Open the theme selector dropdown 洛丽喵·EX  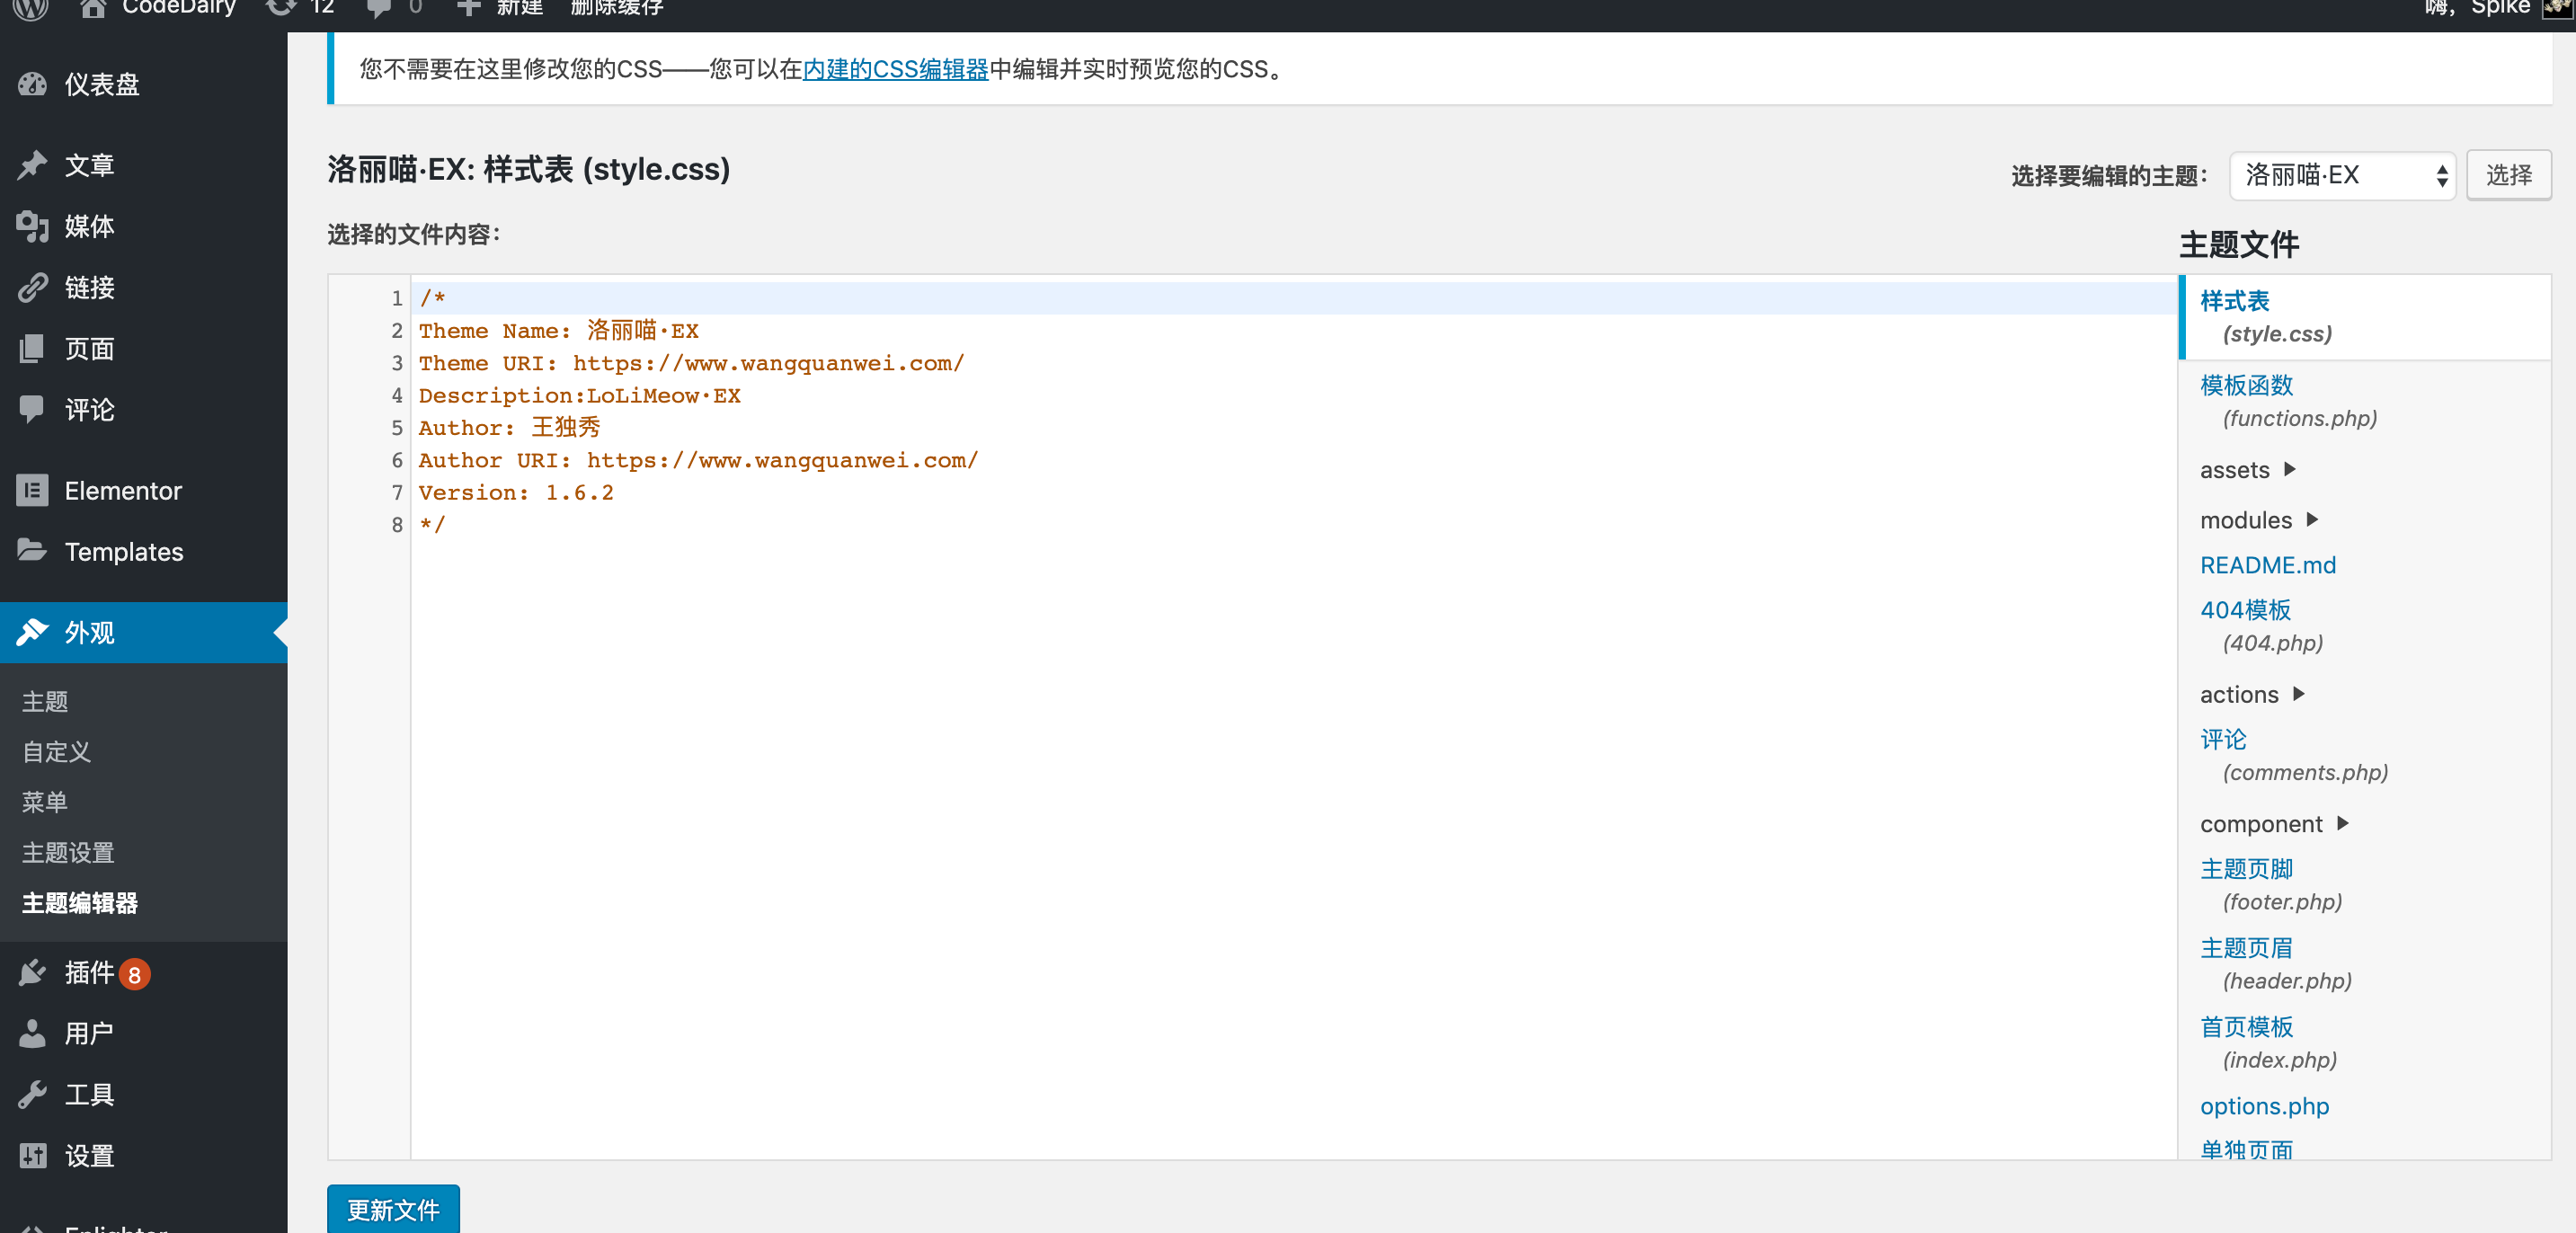coord(2342,176)
